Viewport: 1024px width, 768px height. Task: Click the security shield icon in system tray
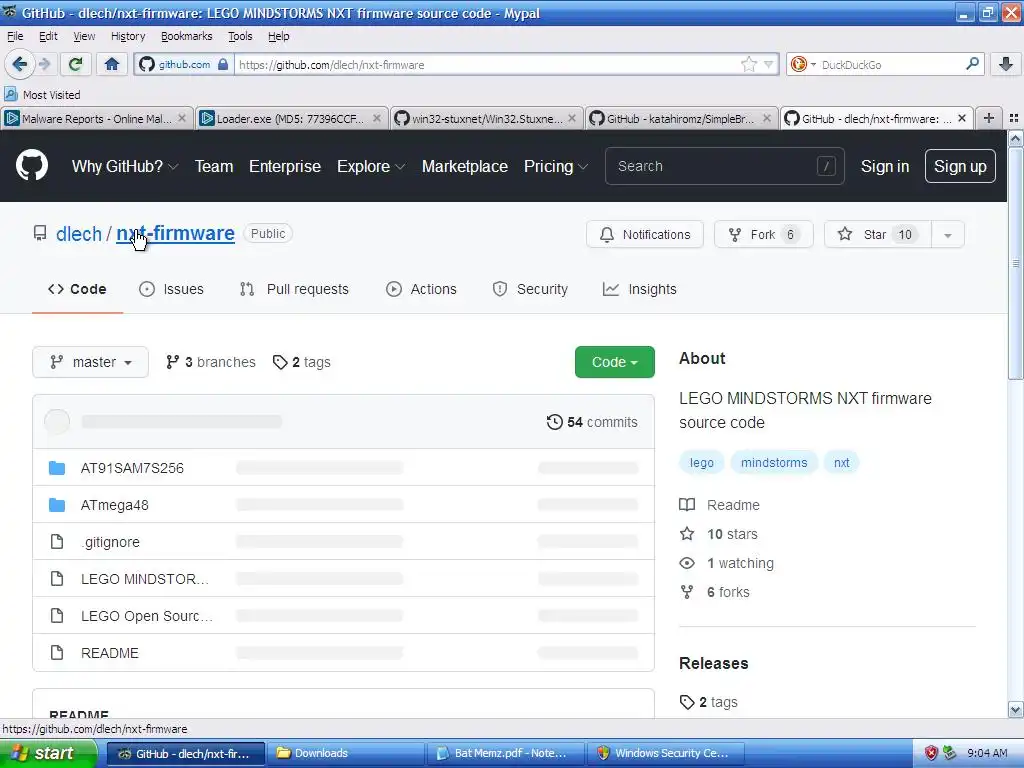[x=931, y=753]
